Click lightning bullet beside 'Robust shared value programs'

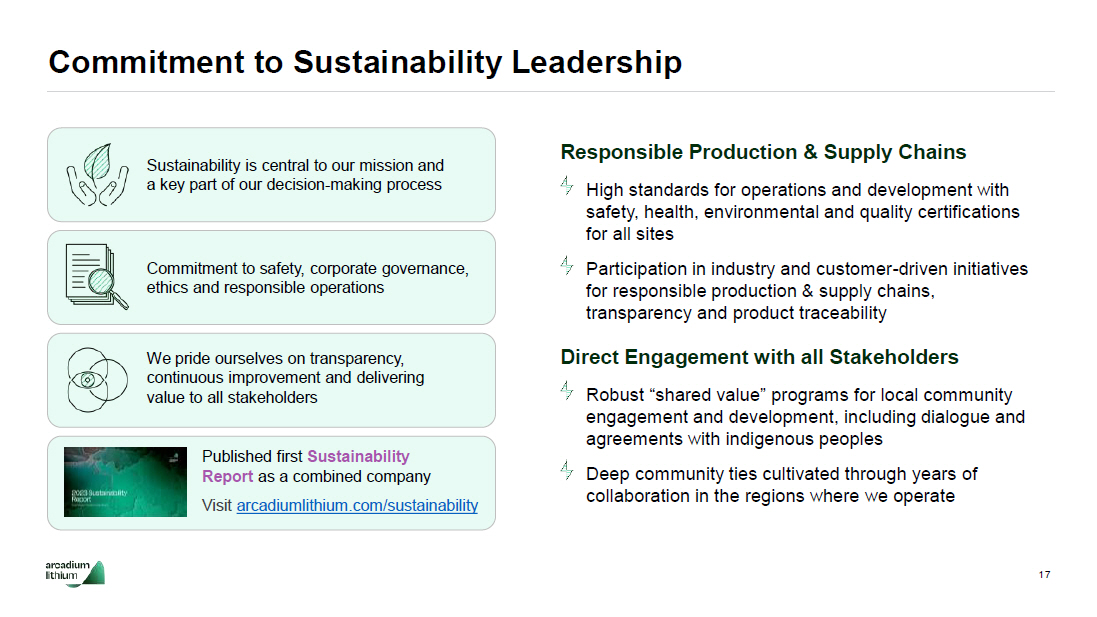pos(567,390)
